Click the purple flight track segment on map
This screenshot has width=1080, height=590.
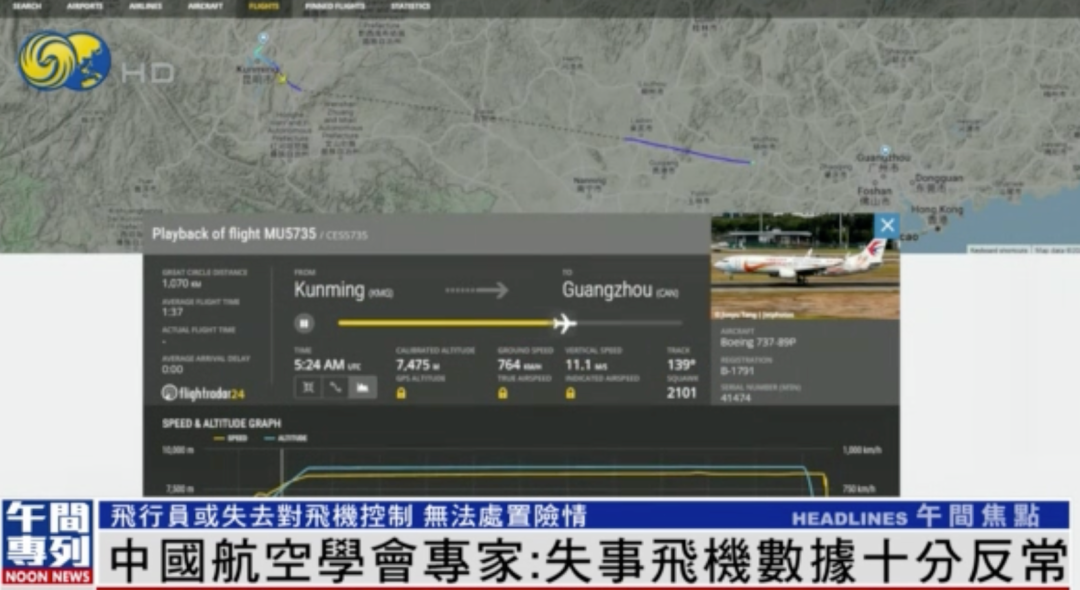click(687, 151)
